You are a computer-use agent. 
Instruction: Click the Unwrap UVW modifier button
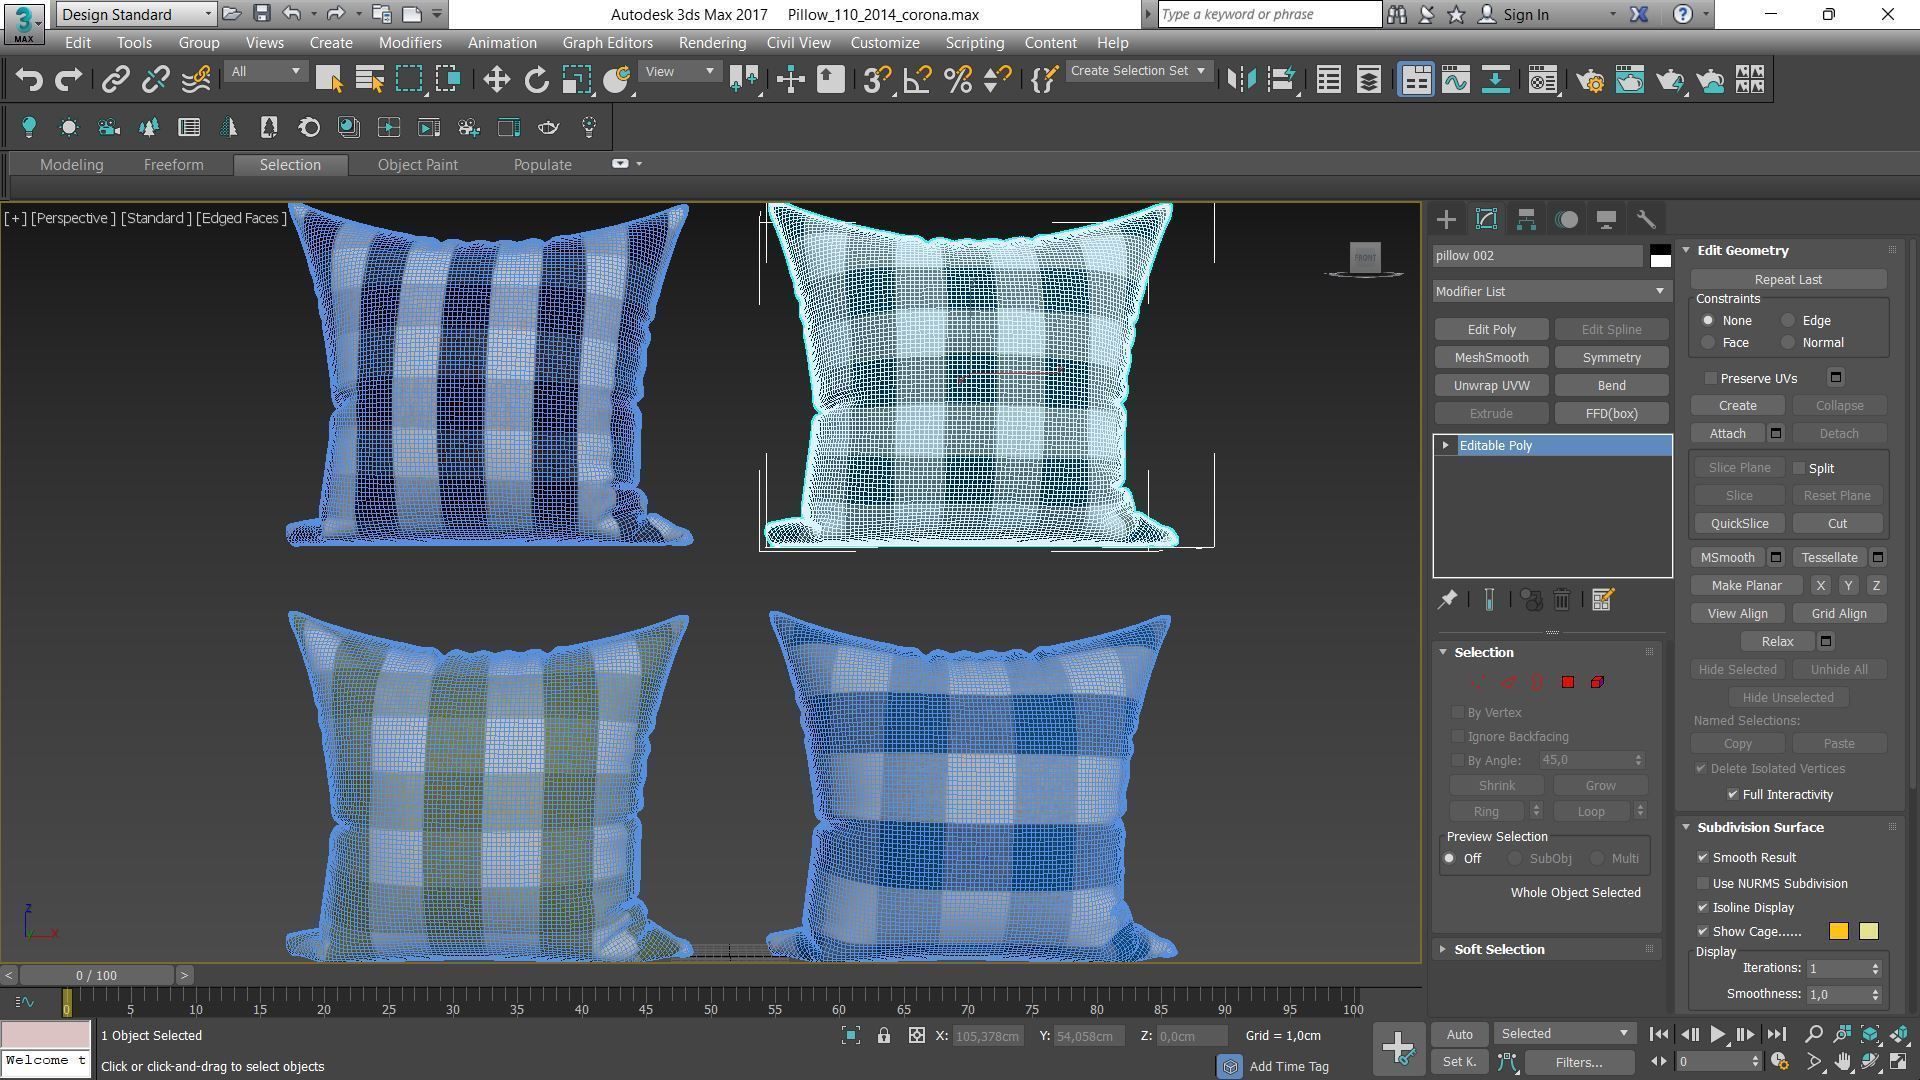(1491, 385)
